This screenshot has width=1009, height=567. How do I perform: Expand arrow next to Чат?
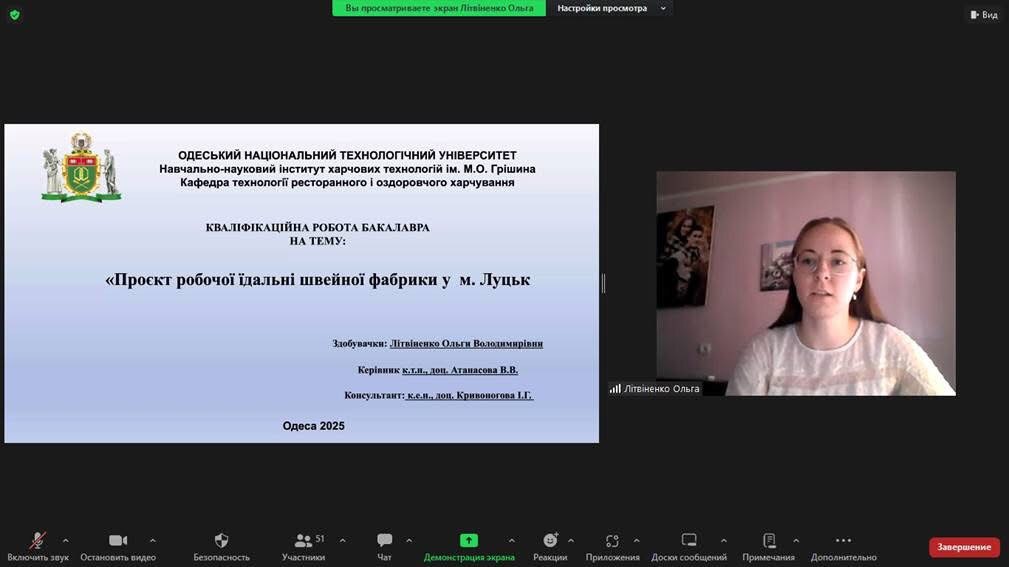point(409,541)
